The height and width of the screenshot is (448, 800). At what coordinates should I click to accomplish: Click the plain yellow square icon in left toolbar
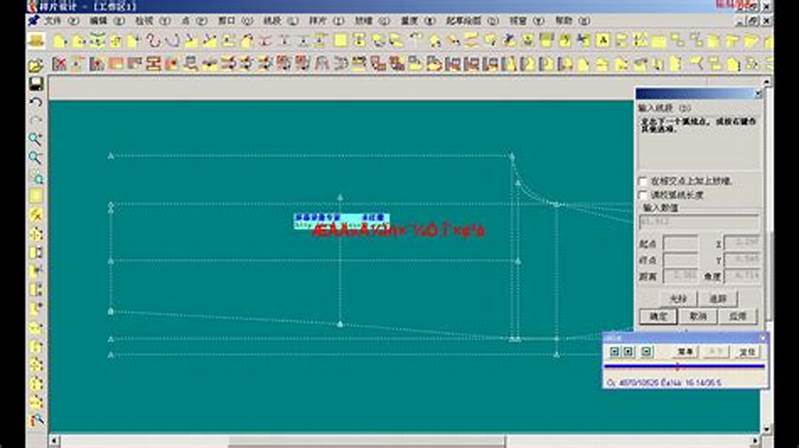click(36, 196)
